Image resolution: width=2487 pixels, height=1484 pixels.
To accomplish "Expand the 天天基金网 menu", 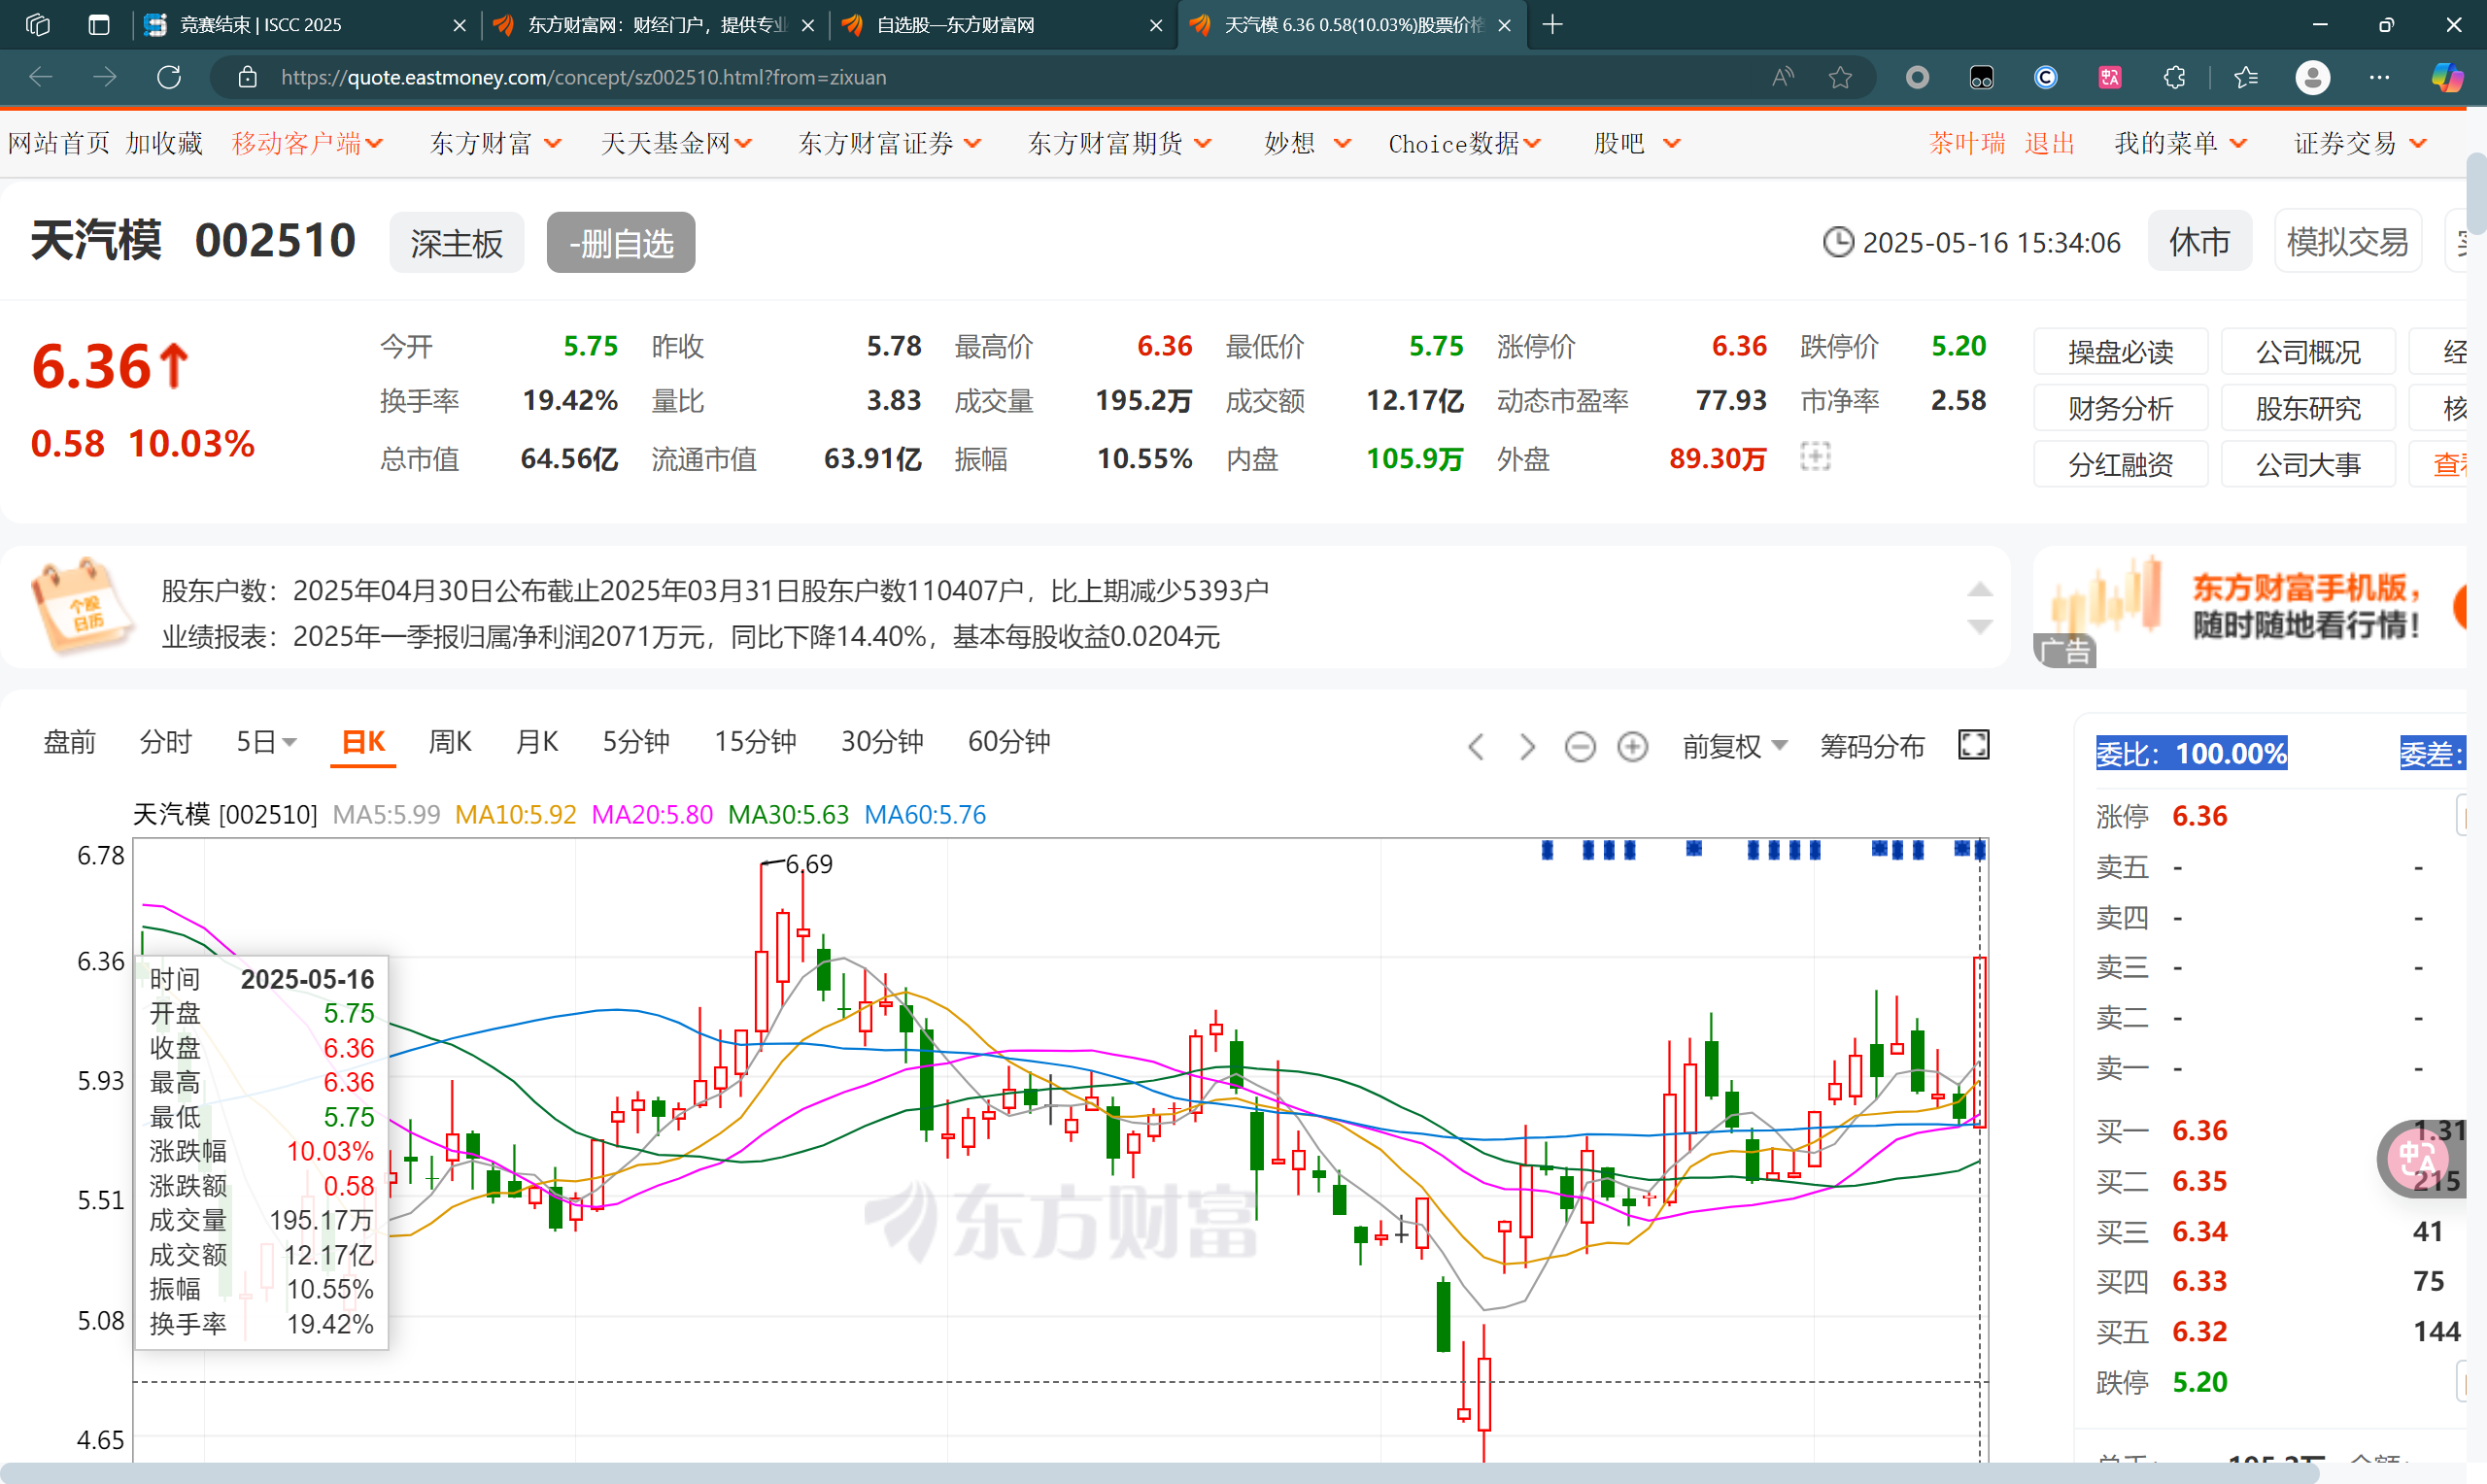I will pos(676,143).
